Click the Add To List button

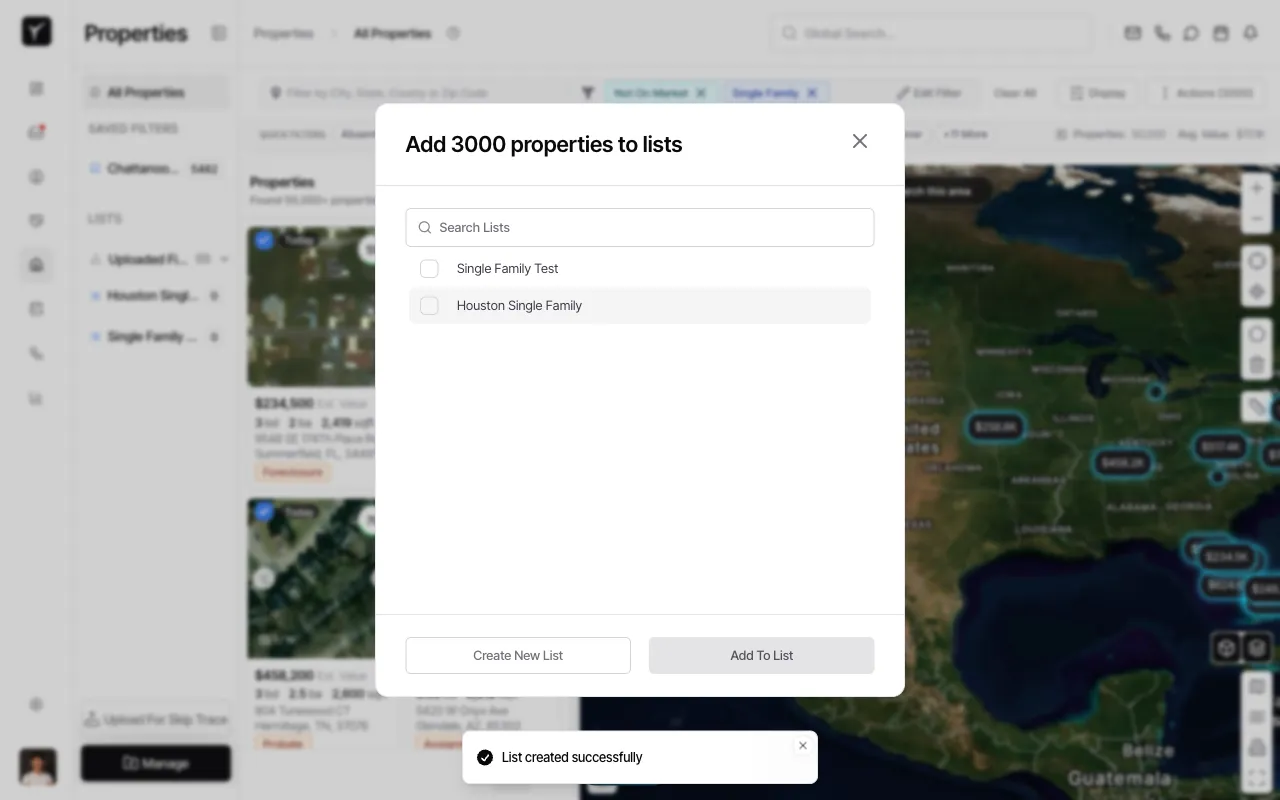(x=762, y=656)
